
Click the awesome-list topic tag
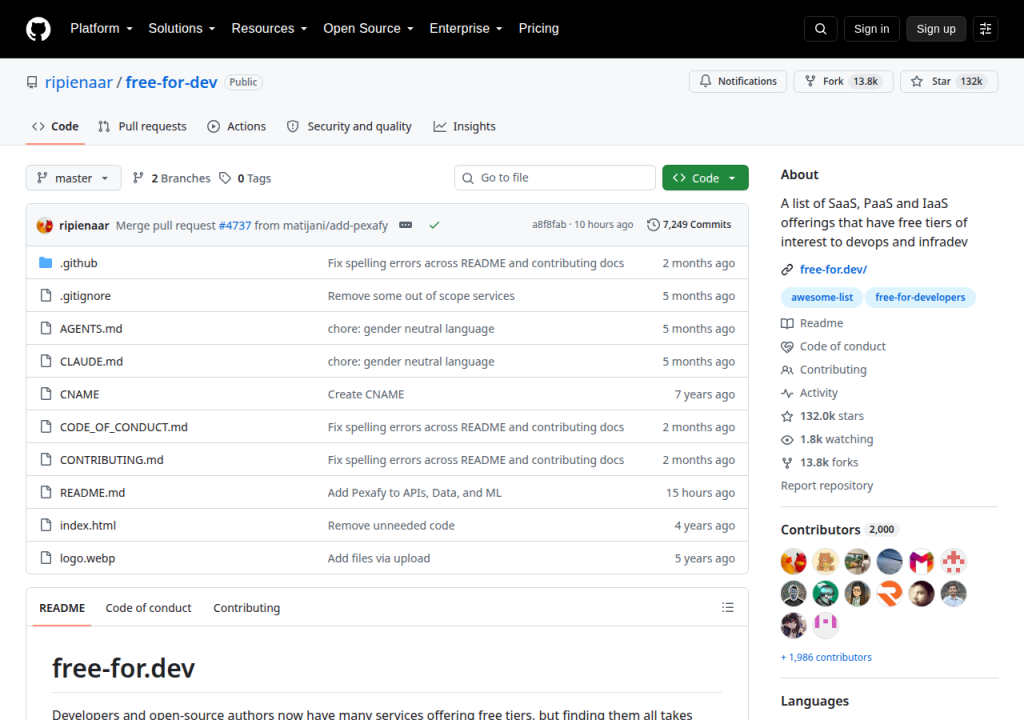(x=822, y=297)
